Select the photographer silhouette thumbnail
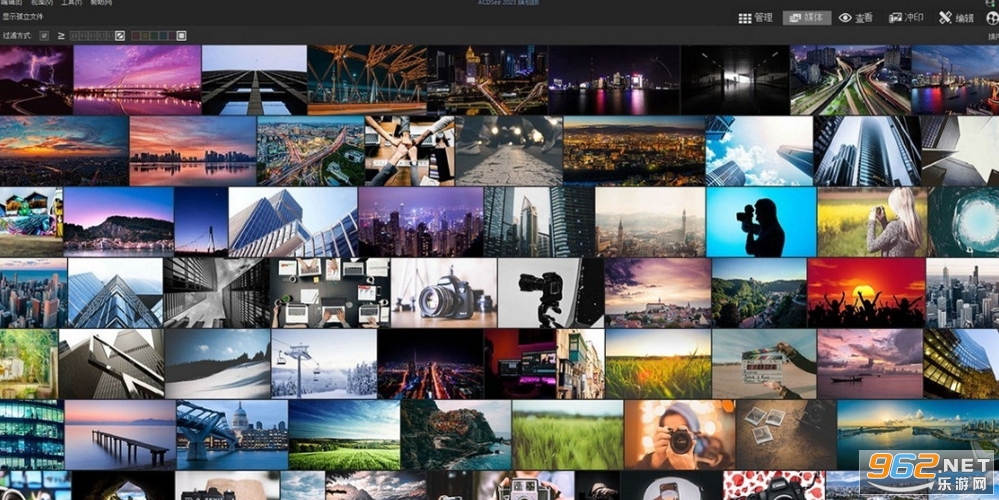 click(761, 222)
